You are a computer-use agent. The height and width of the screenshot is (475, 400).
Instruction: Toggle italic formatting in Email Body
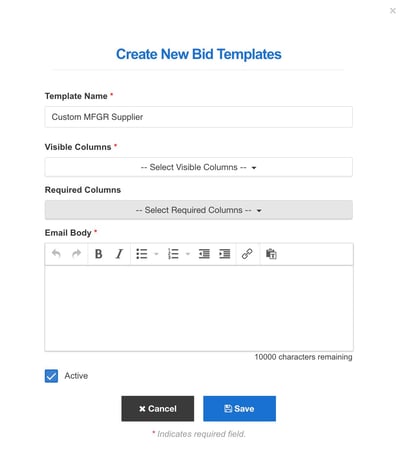point(119,254)
